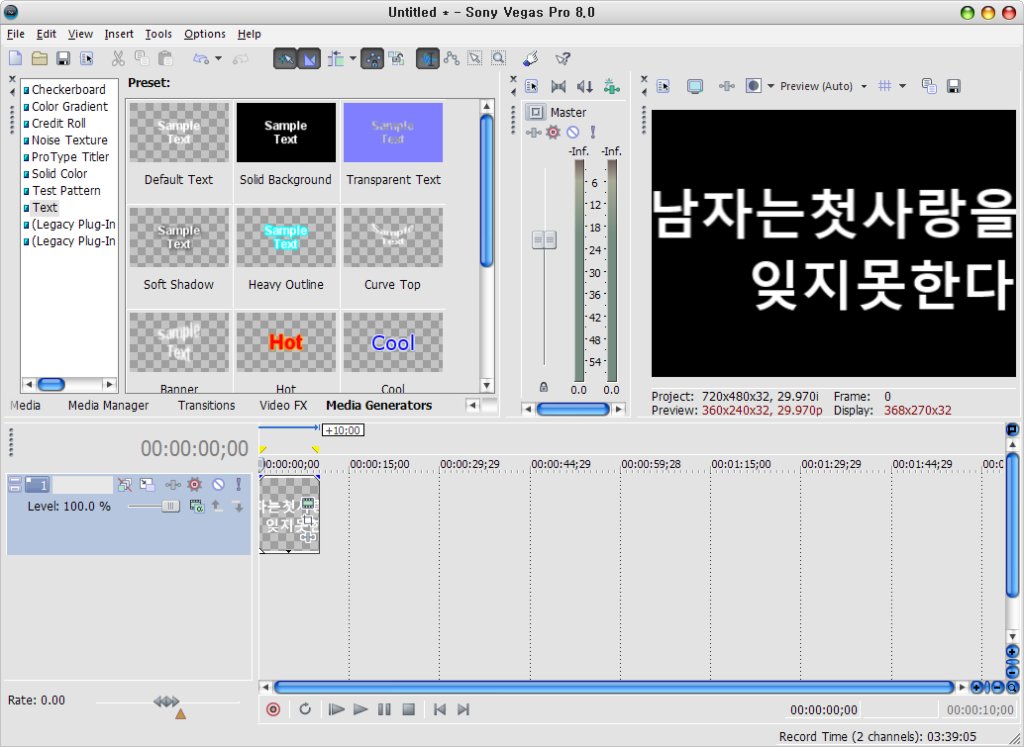Open Split Screen View dropdown arrow
The height and width of the screenshot is (747, 1024).
pyautogui.click(x=771, y=86)
